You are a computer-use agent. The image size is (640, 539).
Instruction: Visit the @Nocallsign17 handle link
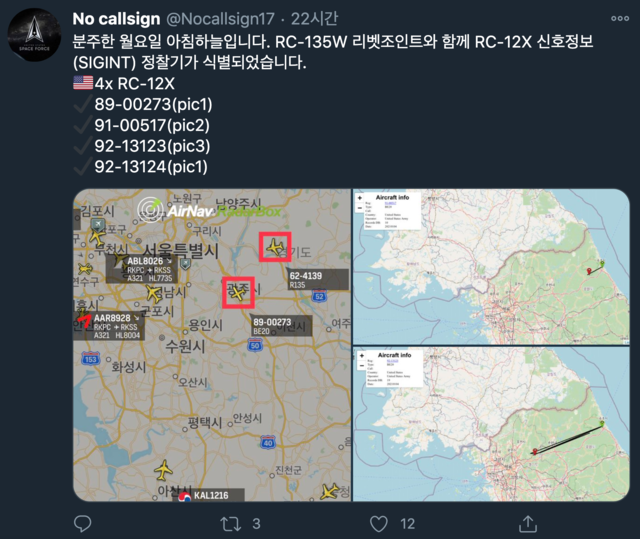220,19
